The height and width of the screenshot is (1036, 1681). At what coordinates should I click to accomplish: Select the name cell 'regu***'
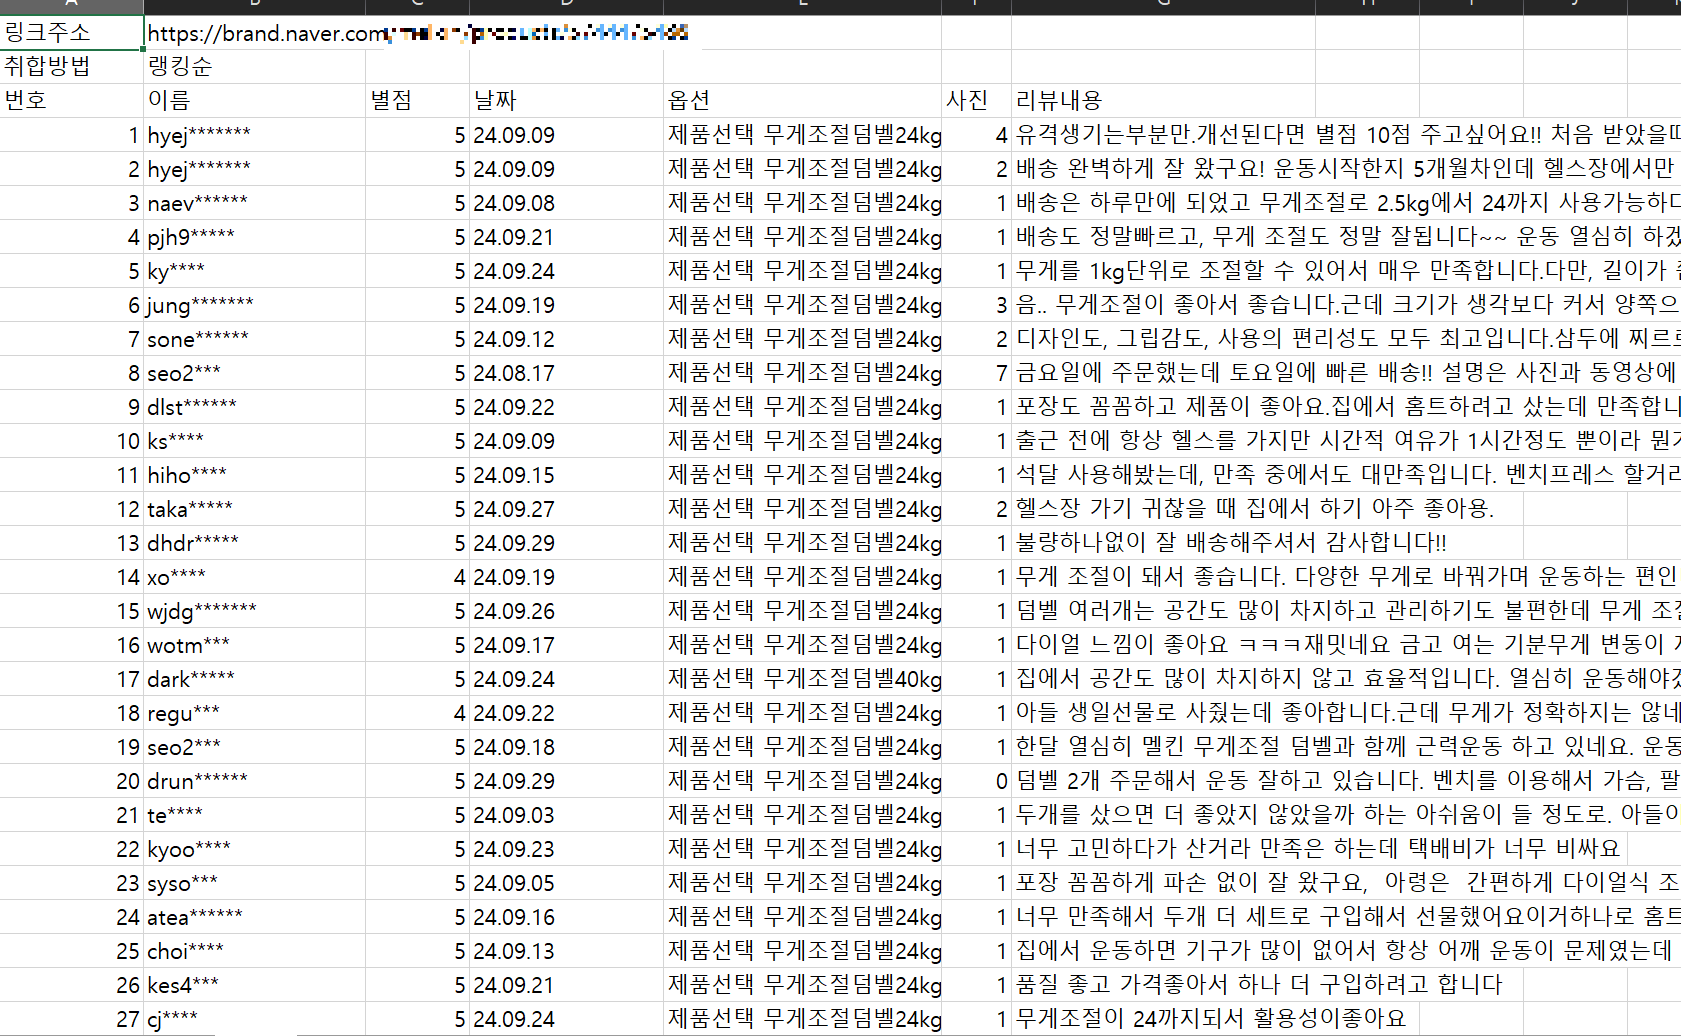point(255,713)
